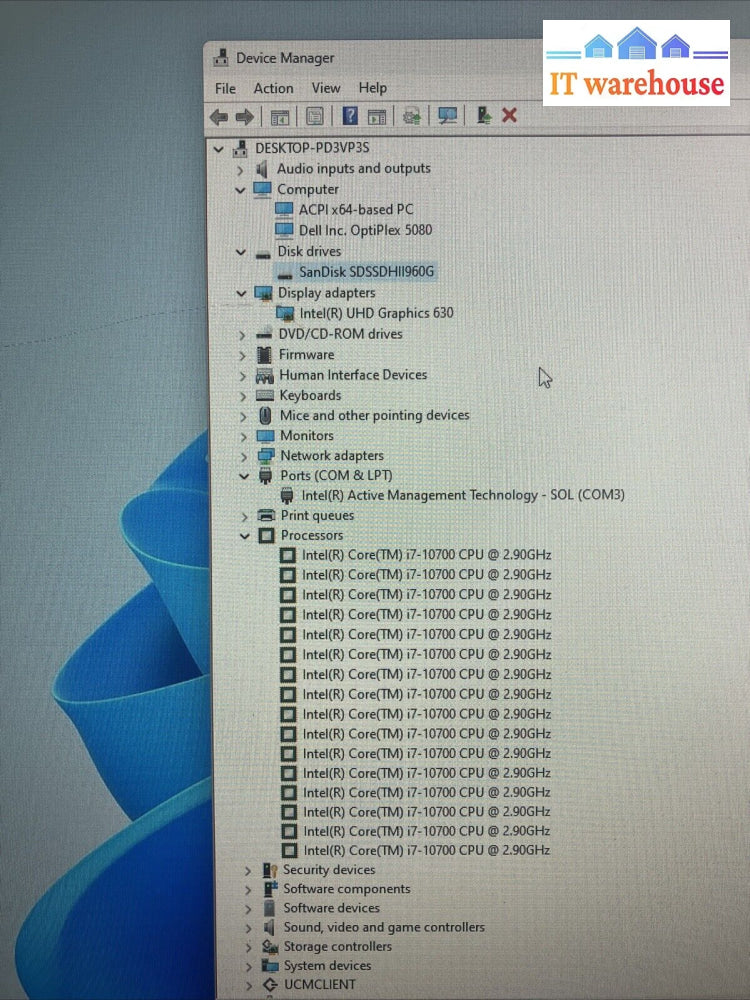The height and width of the screenshot is (1000, 750).
Task: Expand the Sound, video and game controllers node
Action: [248, 928]
